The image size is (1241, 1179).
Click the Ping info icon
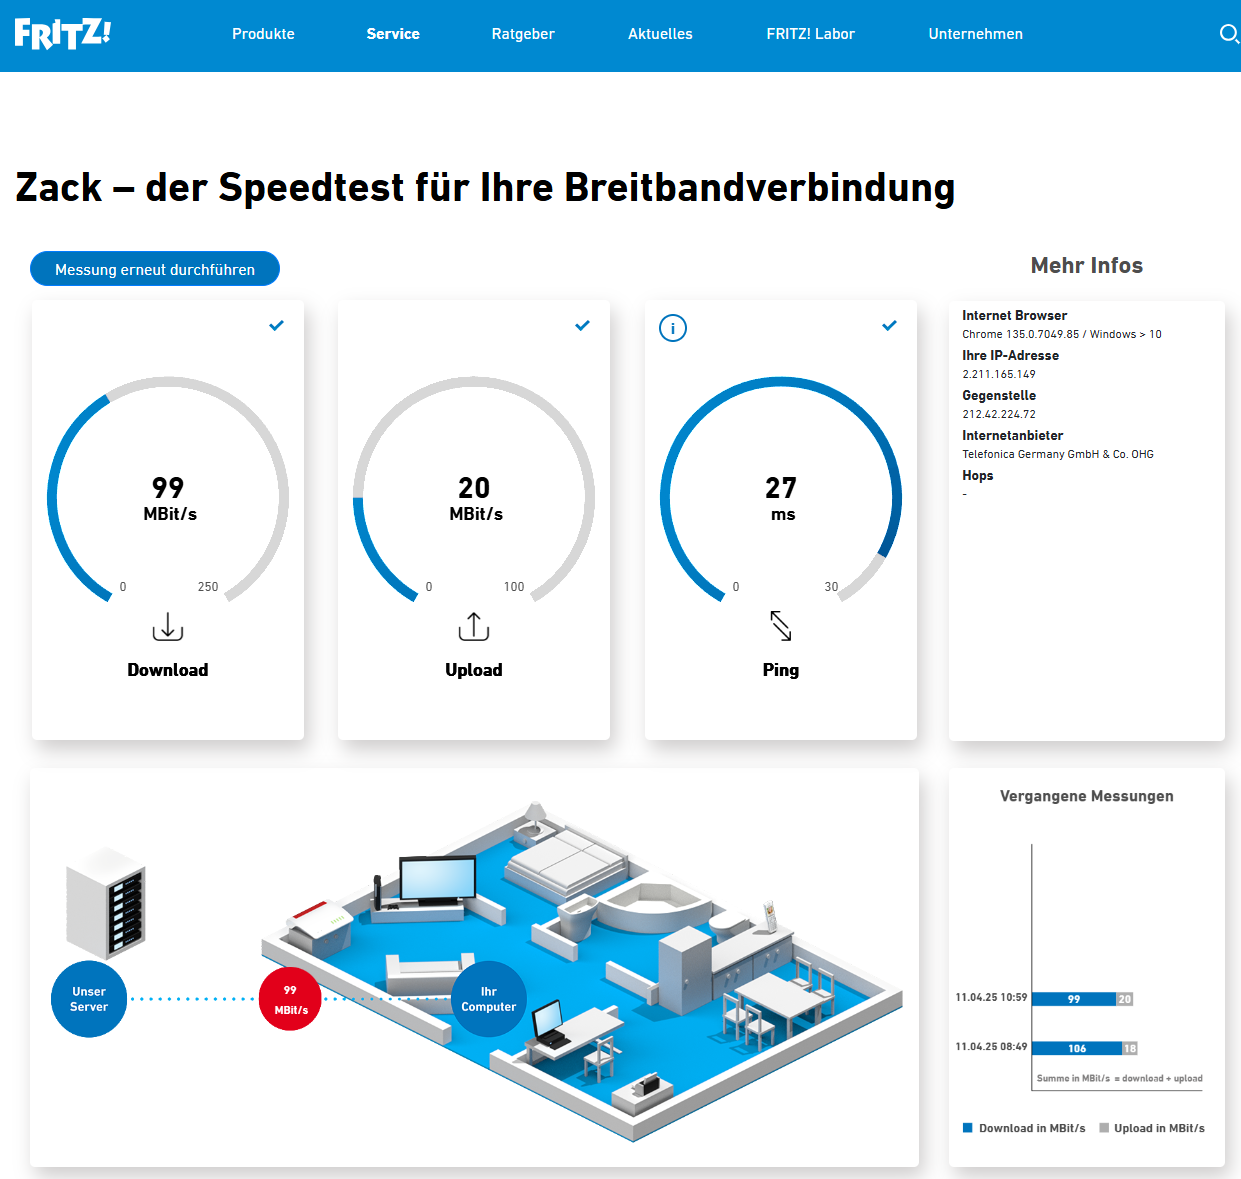tap(673, 328)
